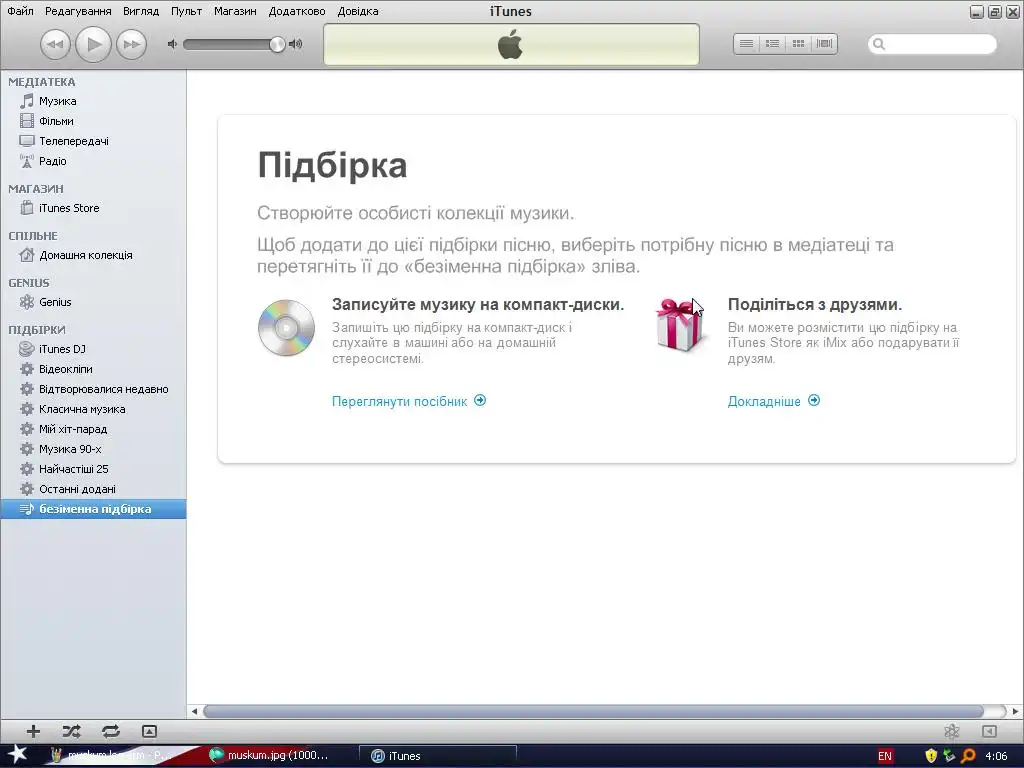The image size is (1024, 768).
Task: Click the next track fast-forward button
Action: pyautogui.click(x=131, y=44)
